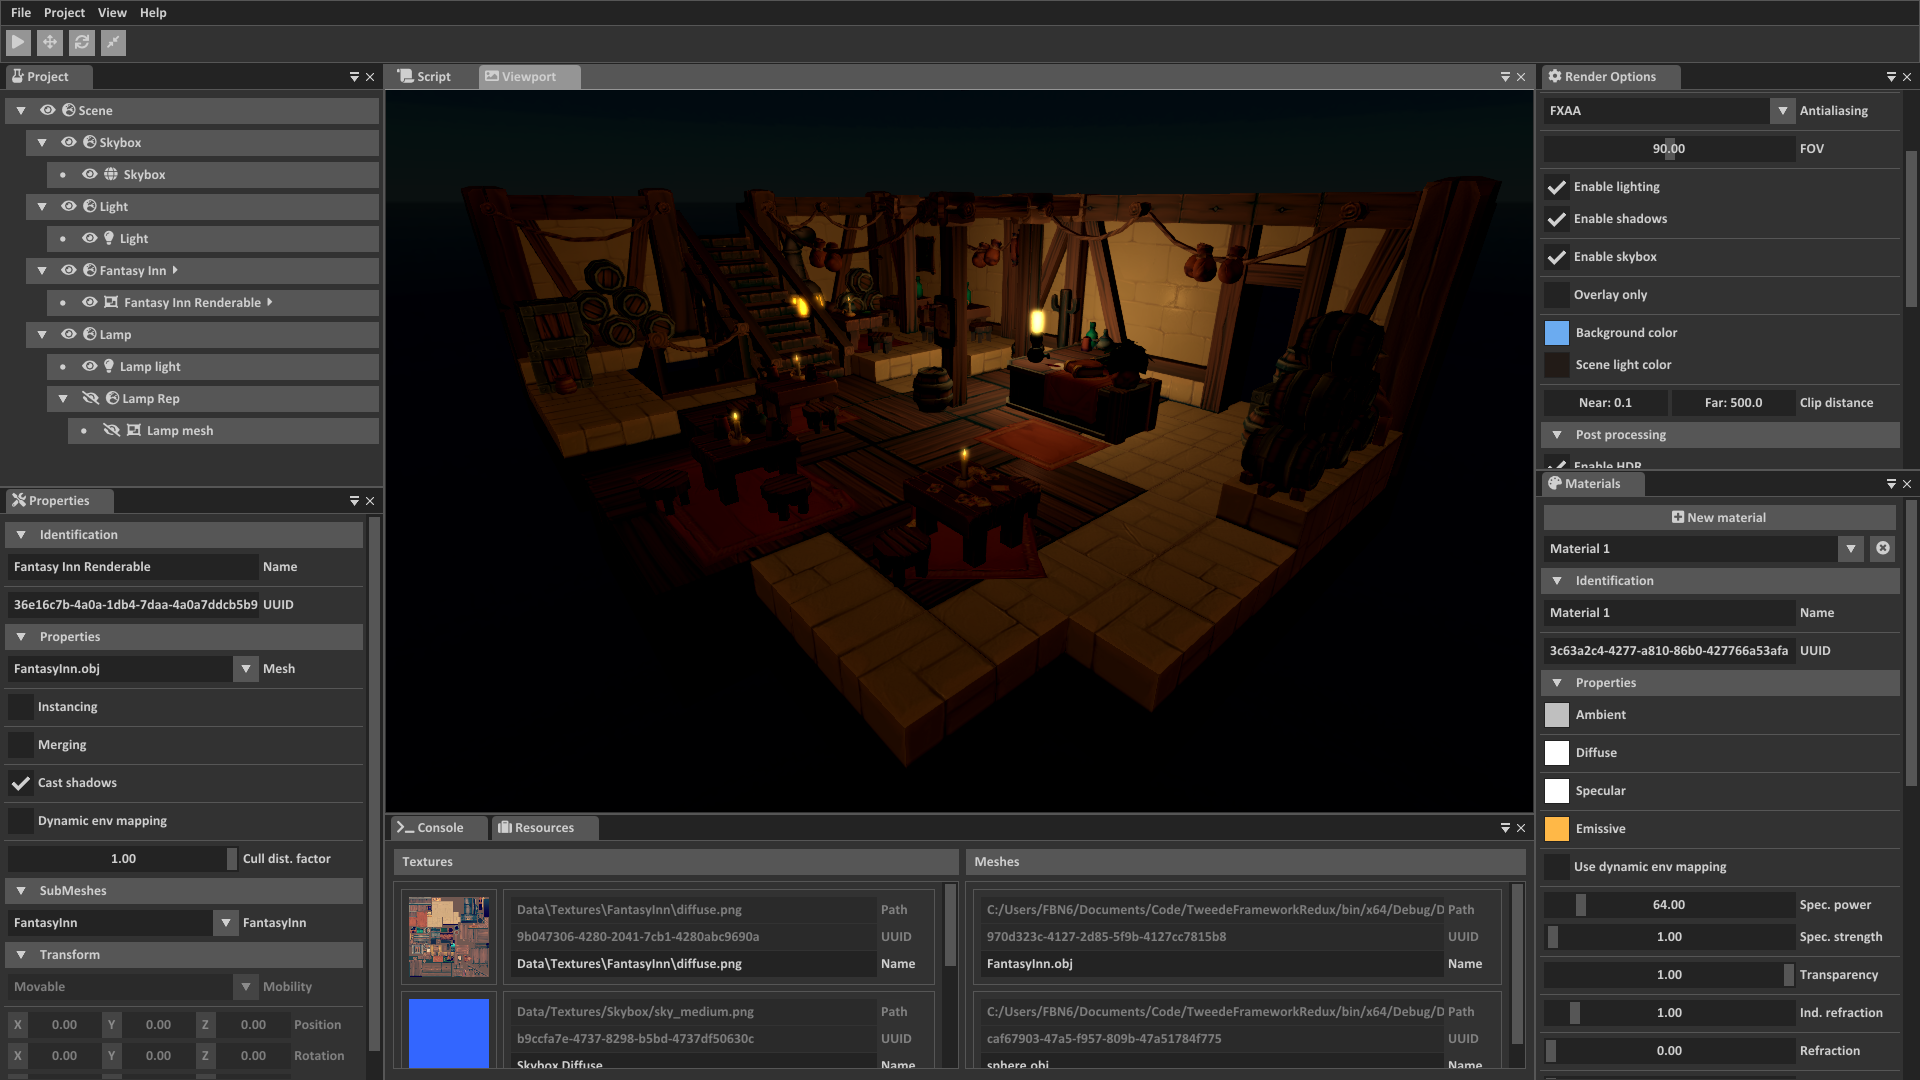This screenshot has width=1920, height=1080.
Task: Enable the Overlay only checkbox
Action: 1557,295
